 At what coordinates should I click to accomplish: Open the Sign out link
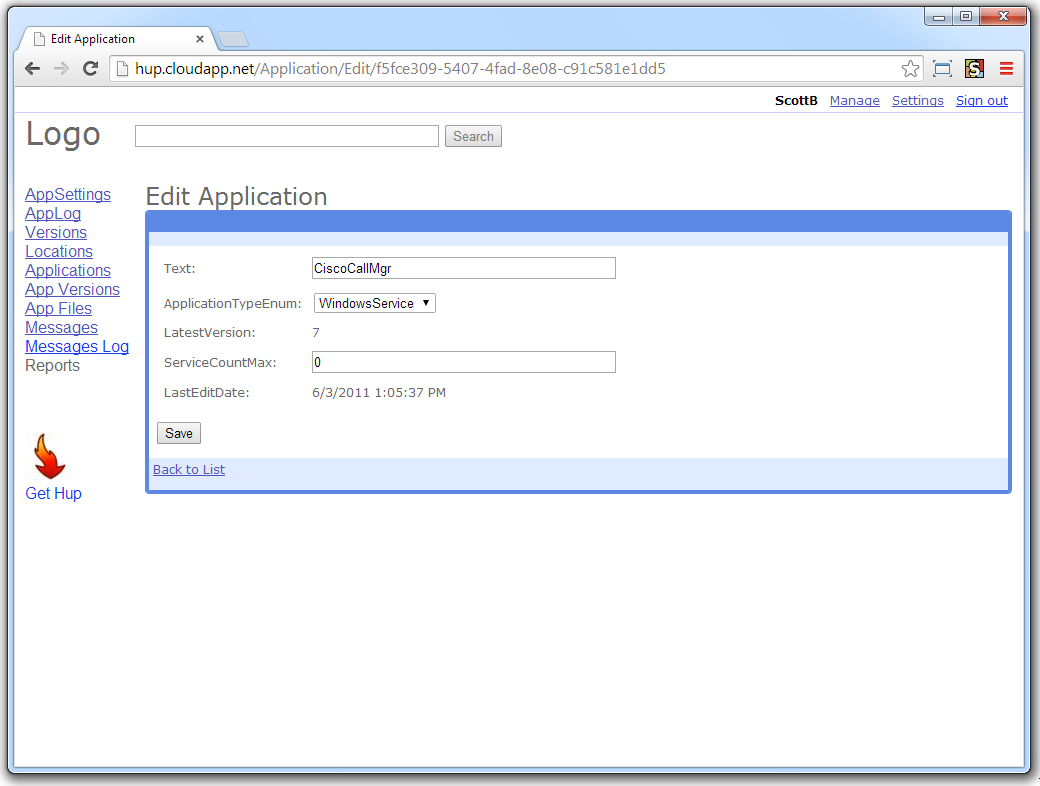click(981, 100)
